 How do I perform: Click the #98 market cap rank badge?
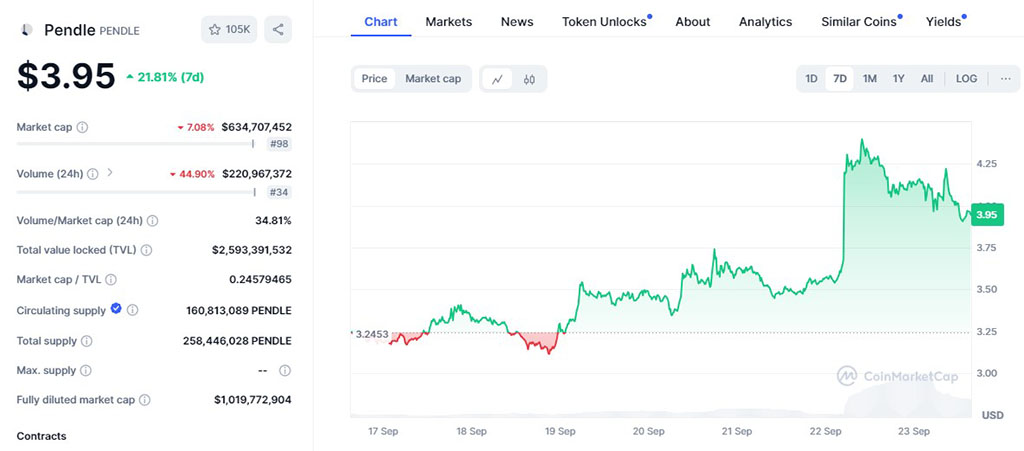[x=279, y=145]
